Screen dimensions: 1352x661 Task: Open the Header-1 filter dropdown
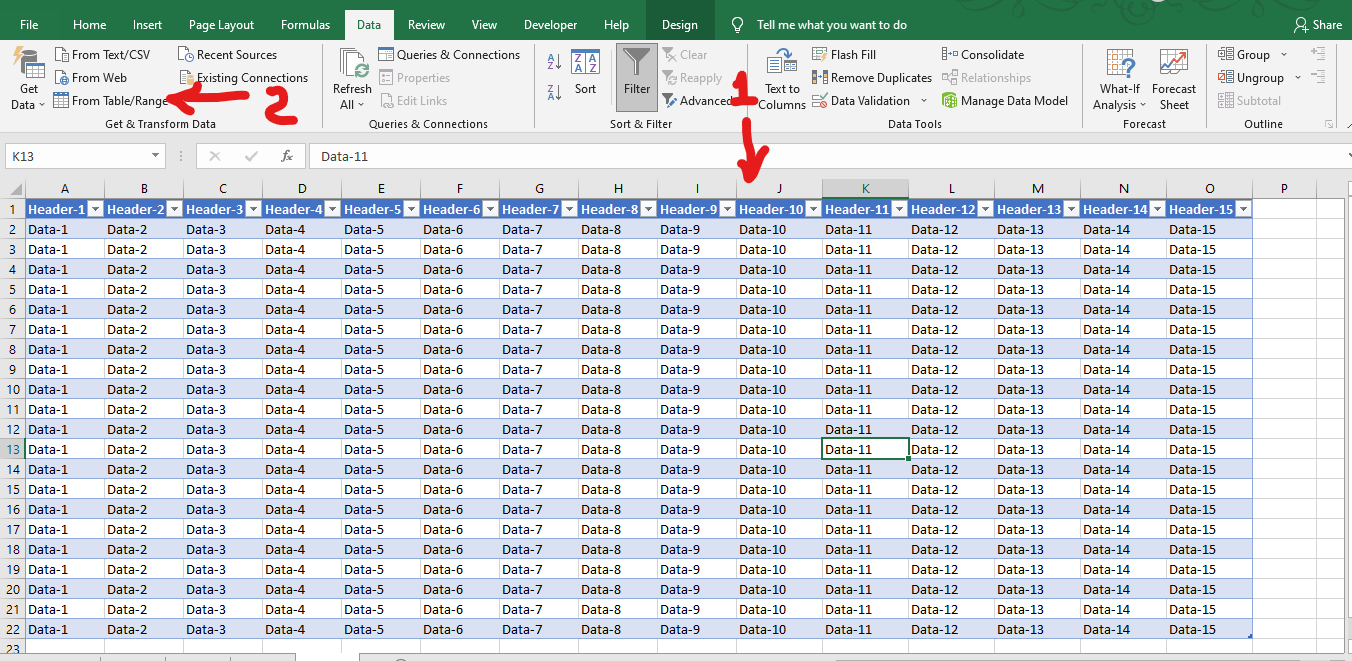coord(95,209)
